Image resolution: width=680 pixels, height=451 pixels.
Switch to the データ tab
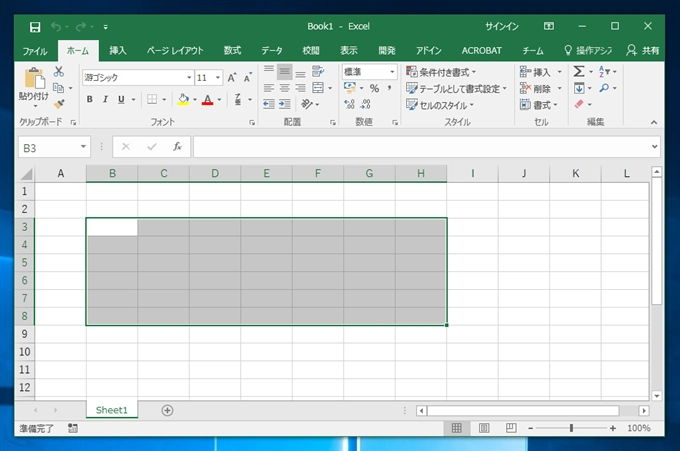tap(271, 51)
